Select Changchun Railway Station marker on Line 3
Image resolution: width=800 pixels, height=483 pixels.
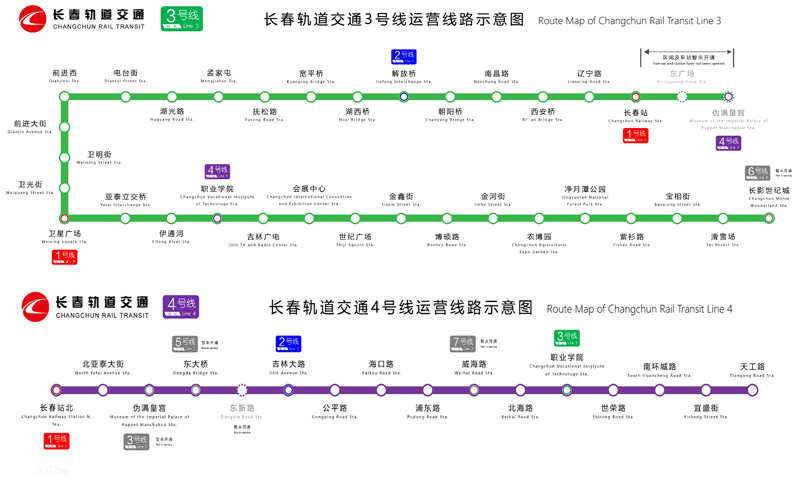click(635, 97)
